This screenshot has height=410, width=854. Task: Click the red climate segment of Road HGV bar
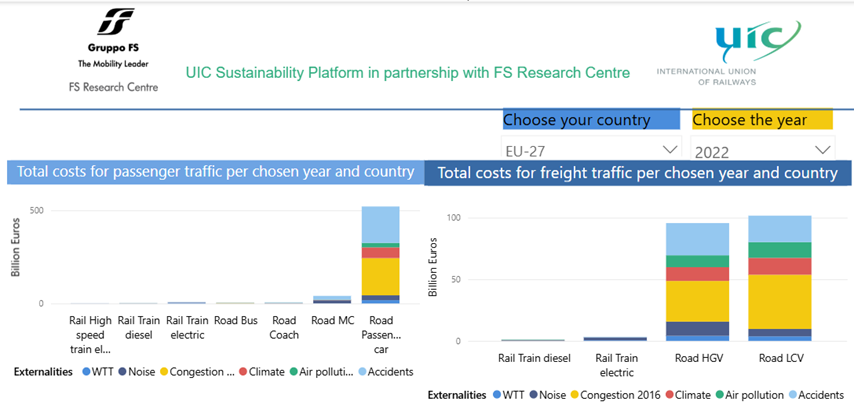pos(699,274)
